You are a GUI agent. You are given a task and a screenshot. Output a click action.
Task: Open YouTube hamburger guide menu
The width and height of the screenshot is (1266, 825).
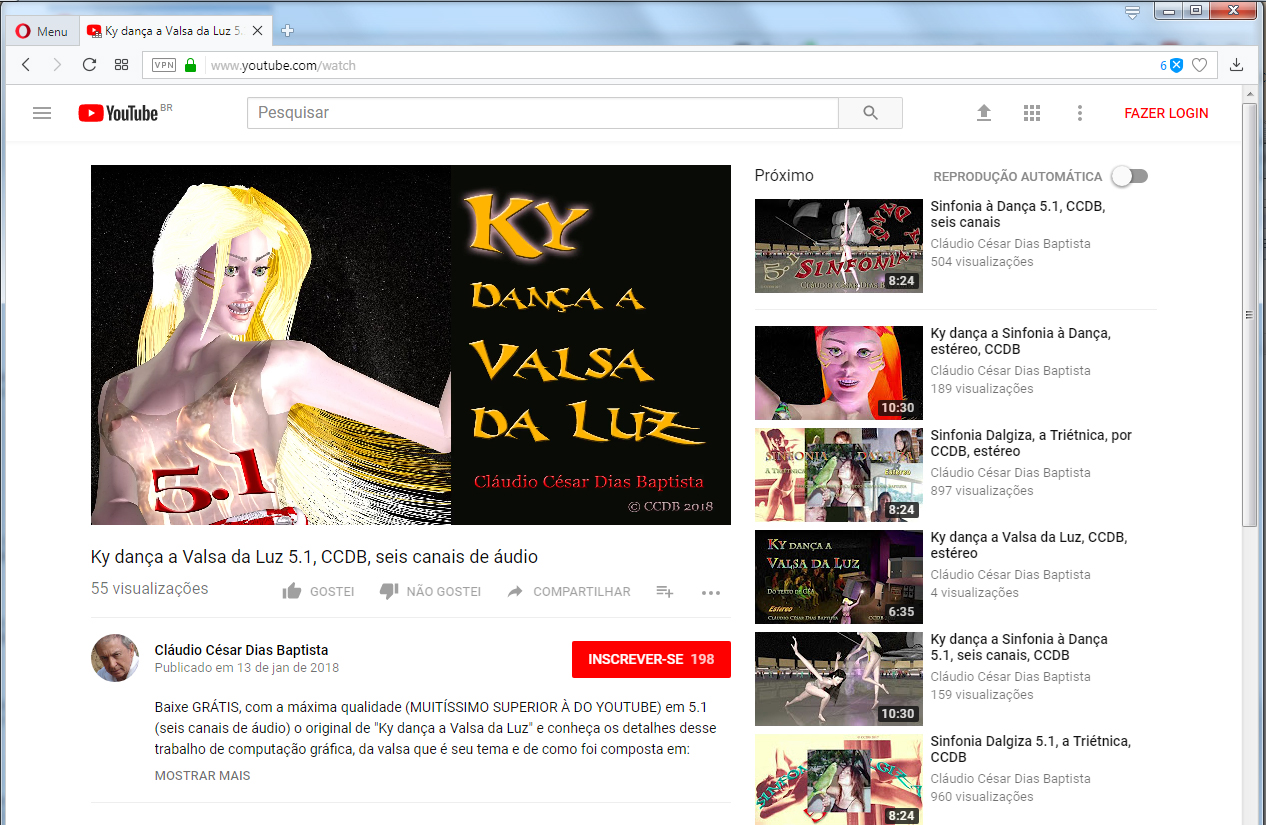42,113
